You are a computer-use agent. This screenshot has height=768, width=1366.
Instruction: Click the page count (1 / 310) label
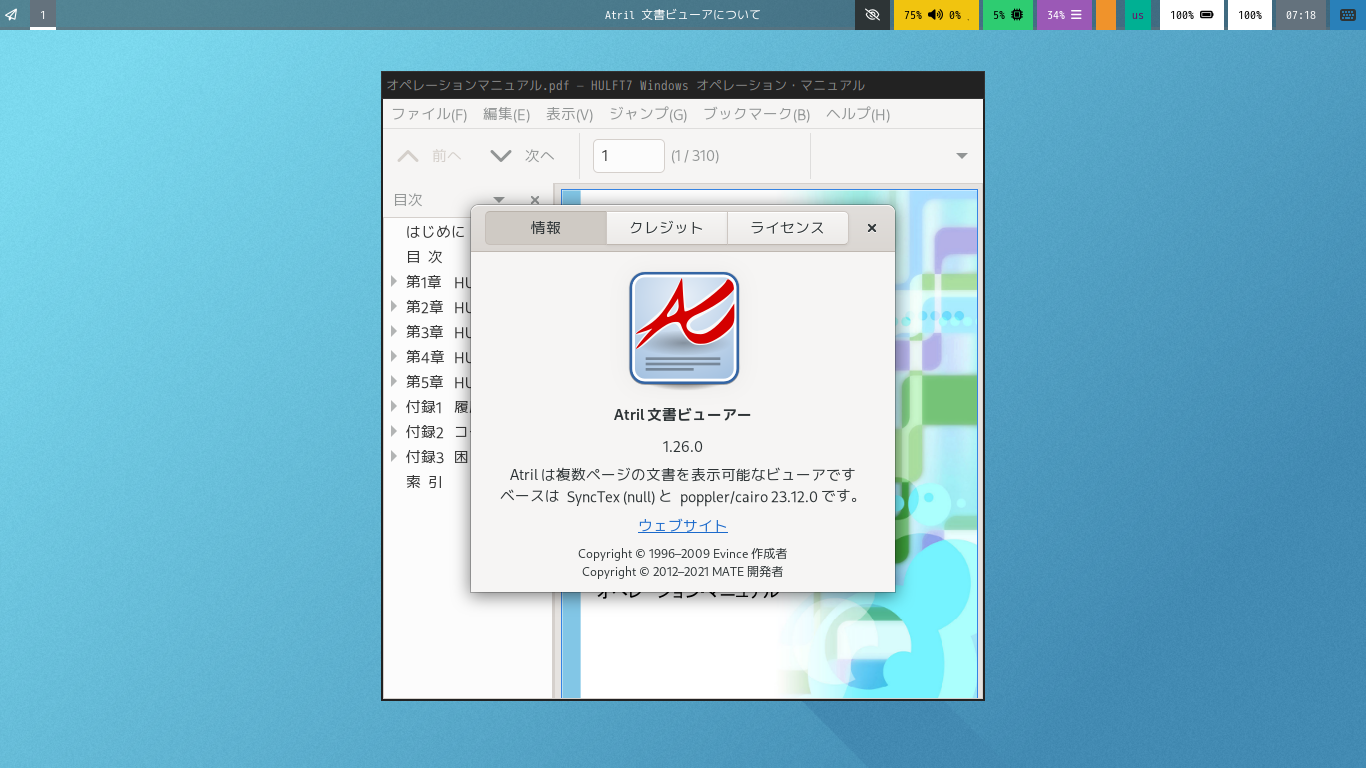695,156
